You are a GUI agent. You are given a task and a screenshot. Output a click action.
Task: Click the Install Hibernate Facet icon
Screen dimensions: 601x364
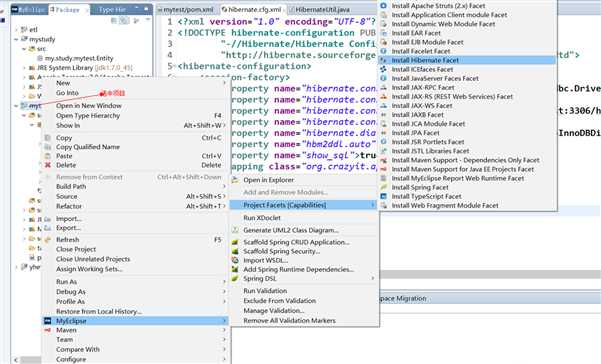click(383, 60)
